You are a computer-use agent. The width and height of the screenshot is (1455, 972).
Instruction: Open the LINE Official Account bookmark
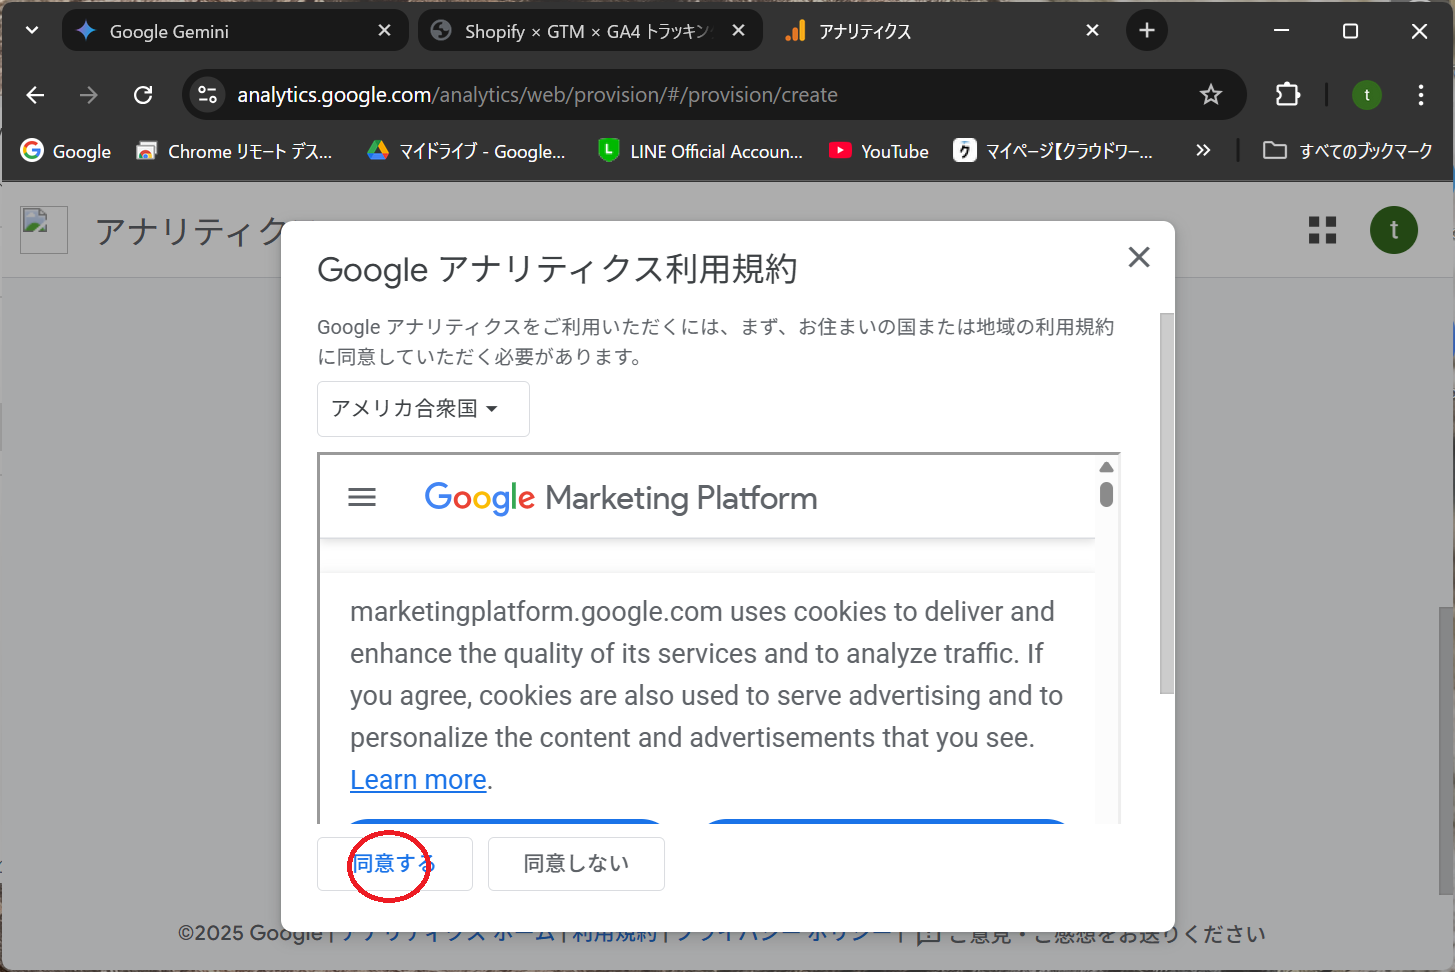(x=701, y=151)
